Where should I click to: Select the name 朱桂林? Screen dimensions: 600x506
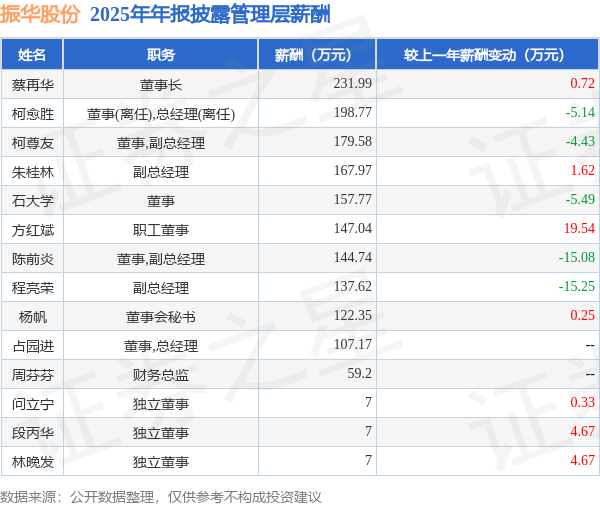coord(33,172)
